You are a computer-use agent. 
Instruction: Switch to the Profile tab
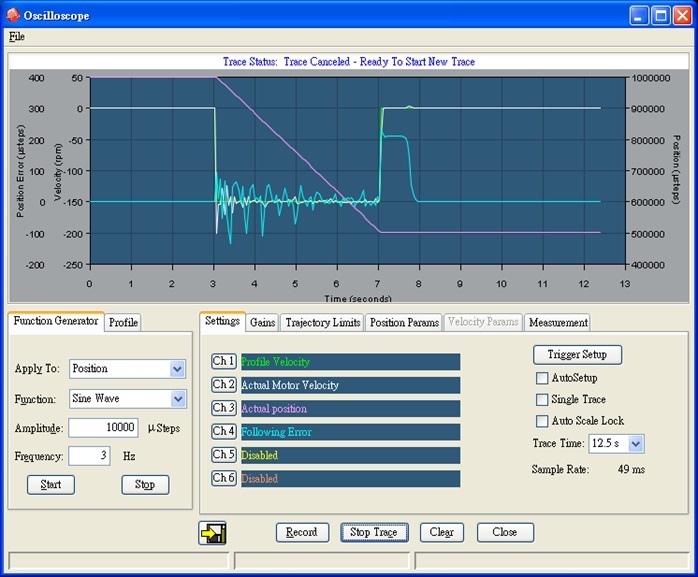[123, 322]
